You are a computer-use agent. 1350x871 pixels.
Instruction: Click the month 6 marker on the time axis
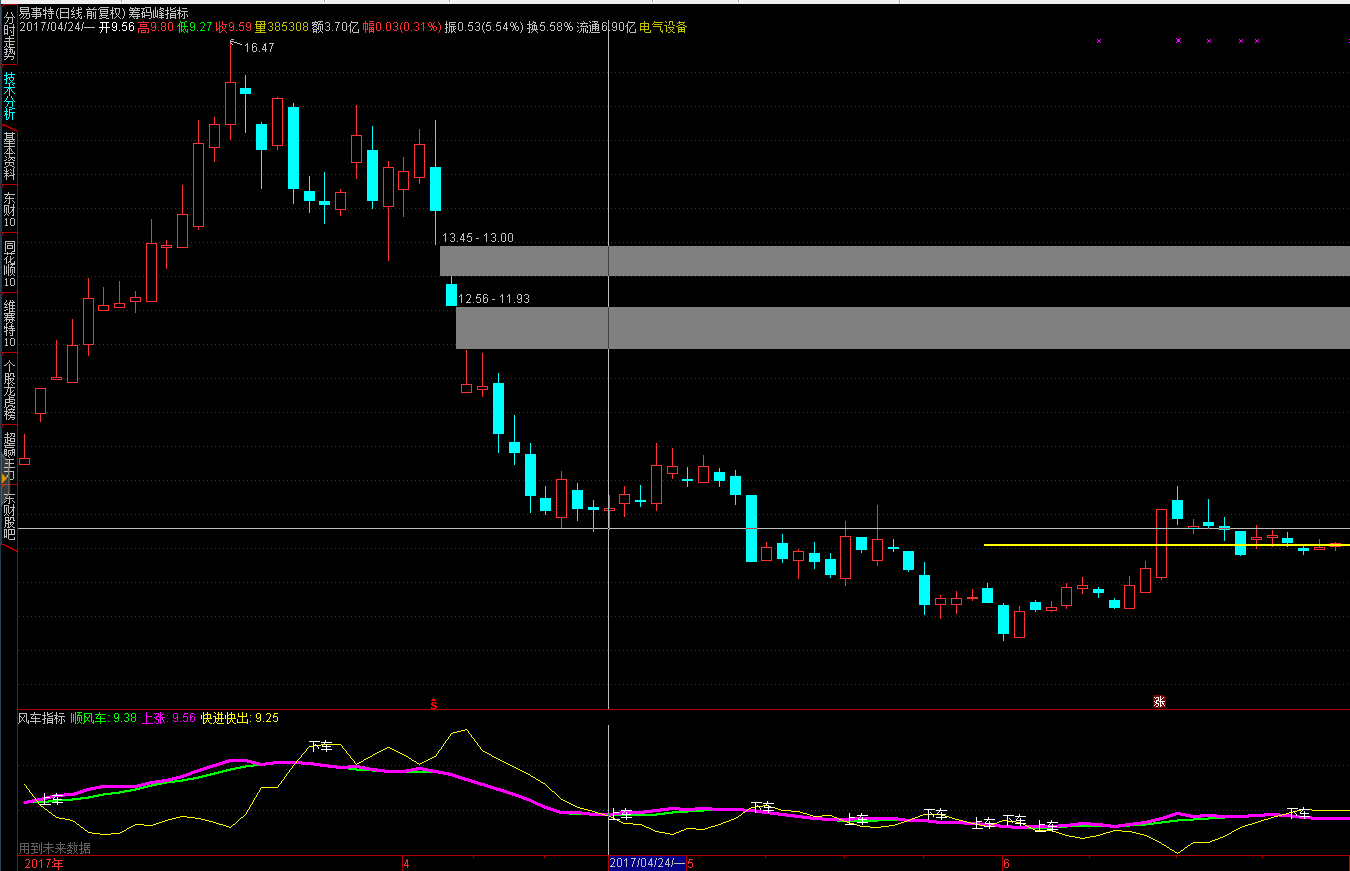pos(1007,863)
